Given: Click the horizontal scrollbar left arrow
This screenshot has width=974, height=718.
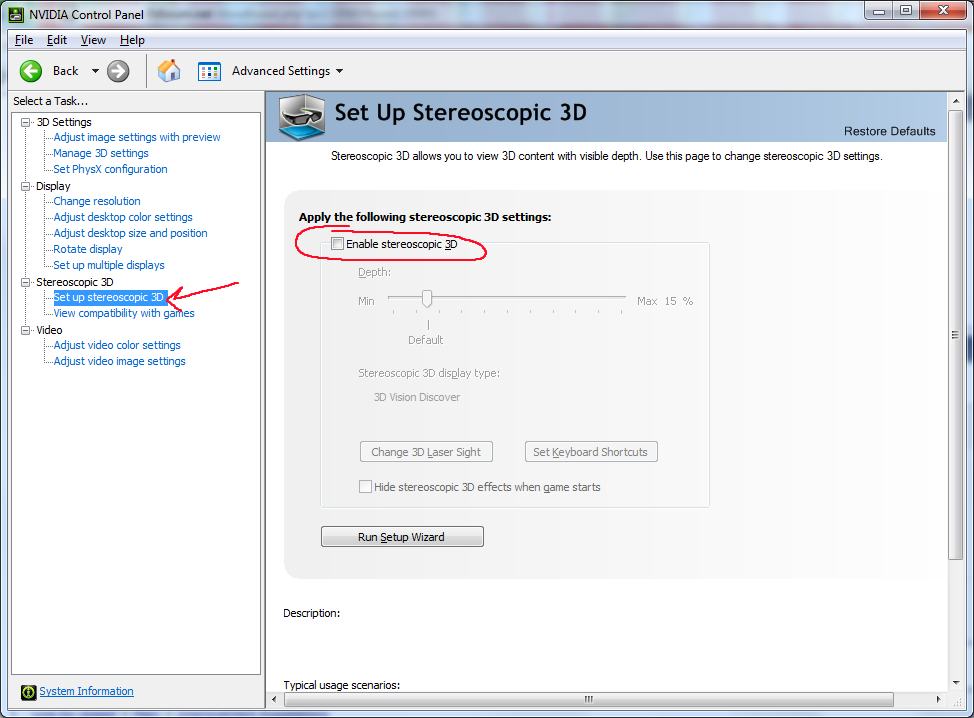Looking at the screenshot, I should 275,699.
